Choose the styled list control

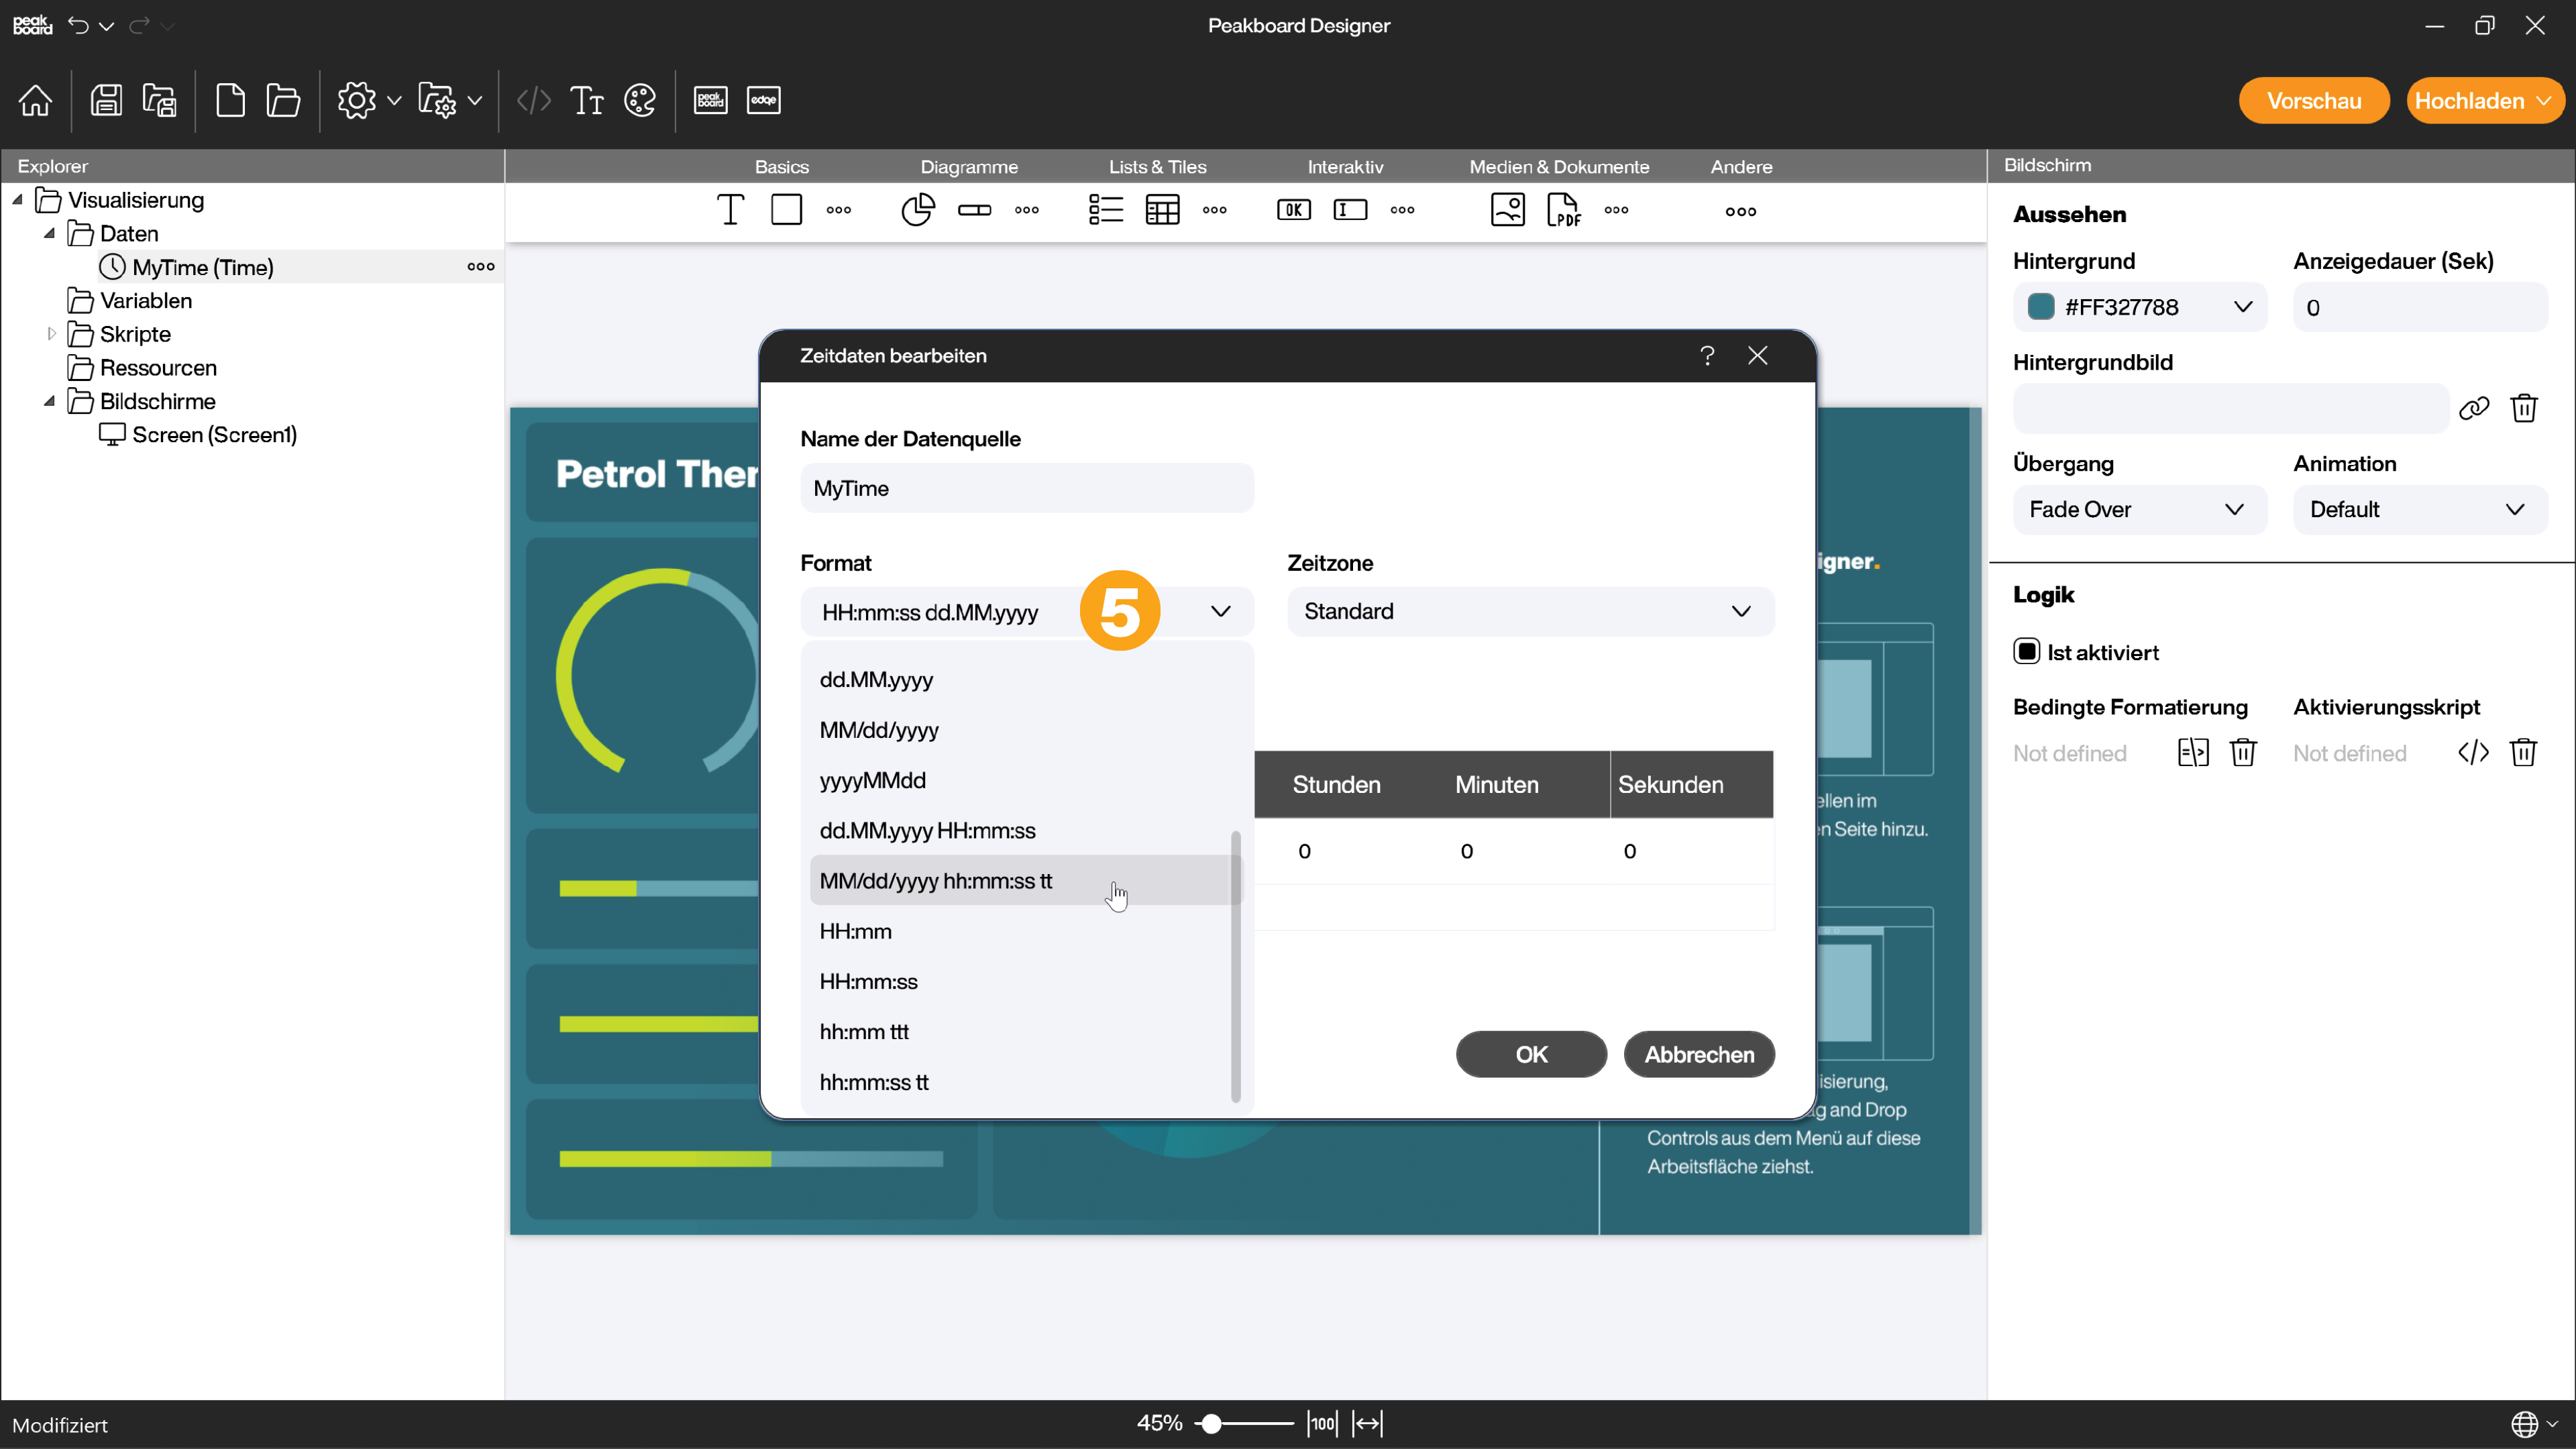coord(1106,210)
